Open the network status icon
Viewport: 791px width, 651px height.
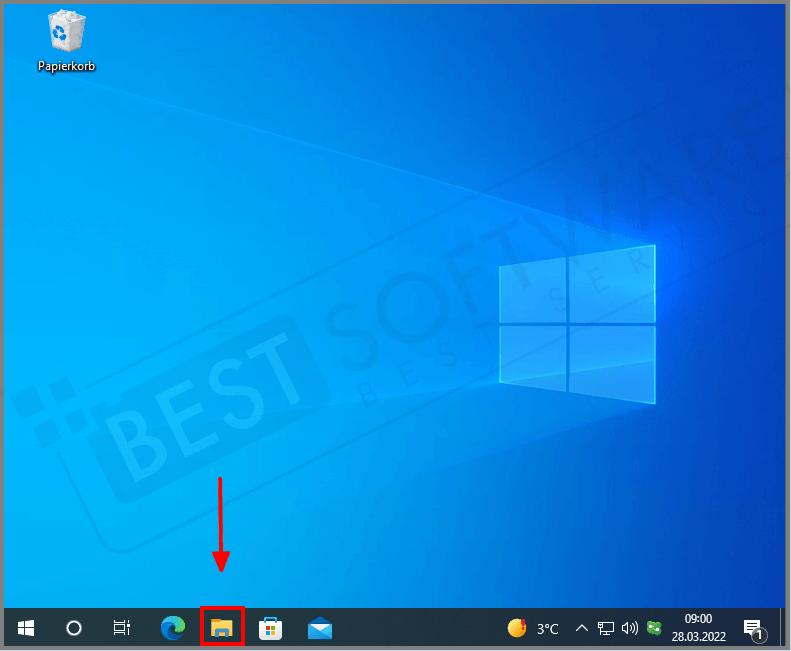tap(605, 628)
